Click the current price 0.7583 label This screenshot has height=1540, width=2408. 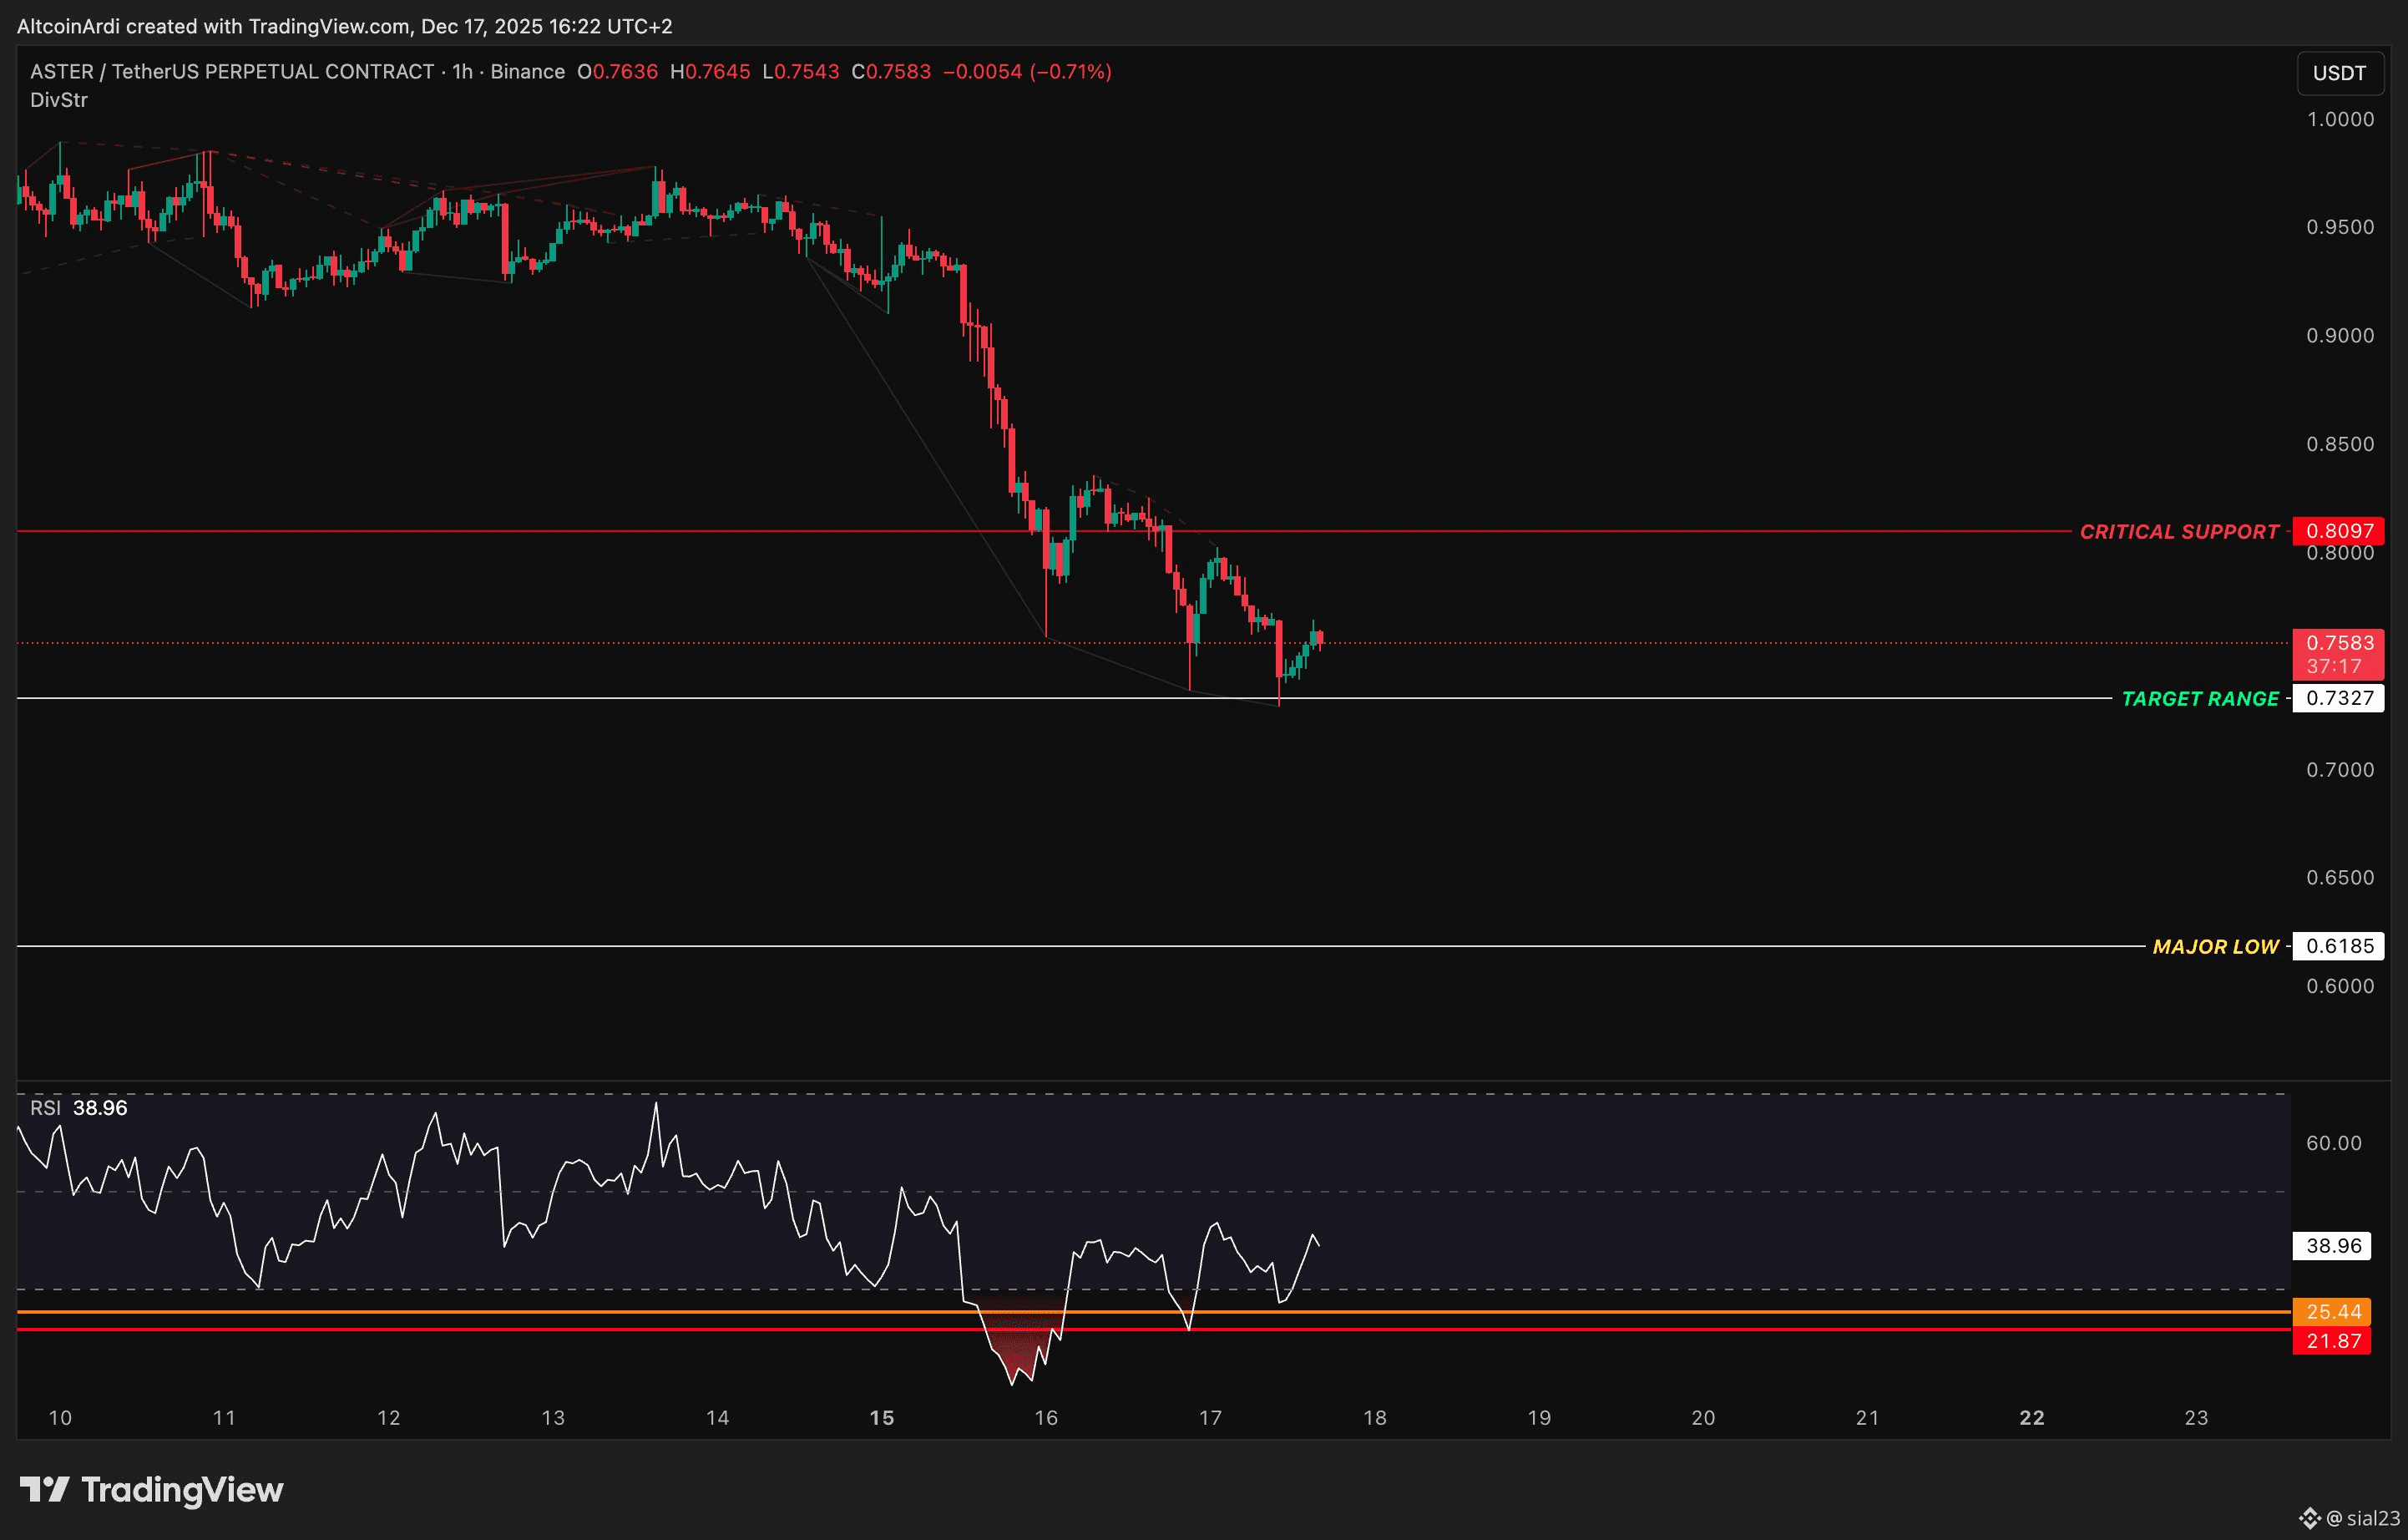click(2338, 643)
